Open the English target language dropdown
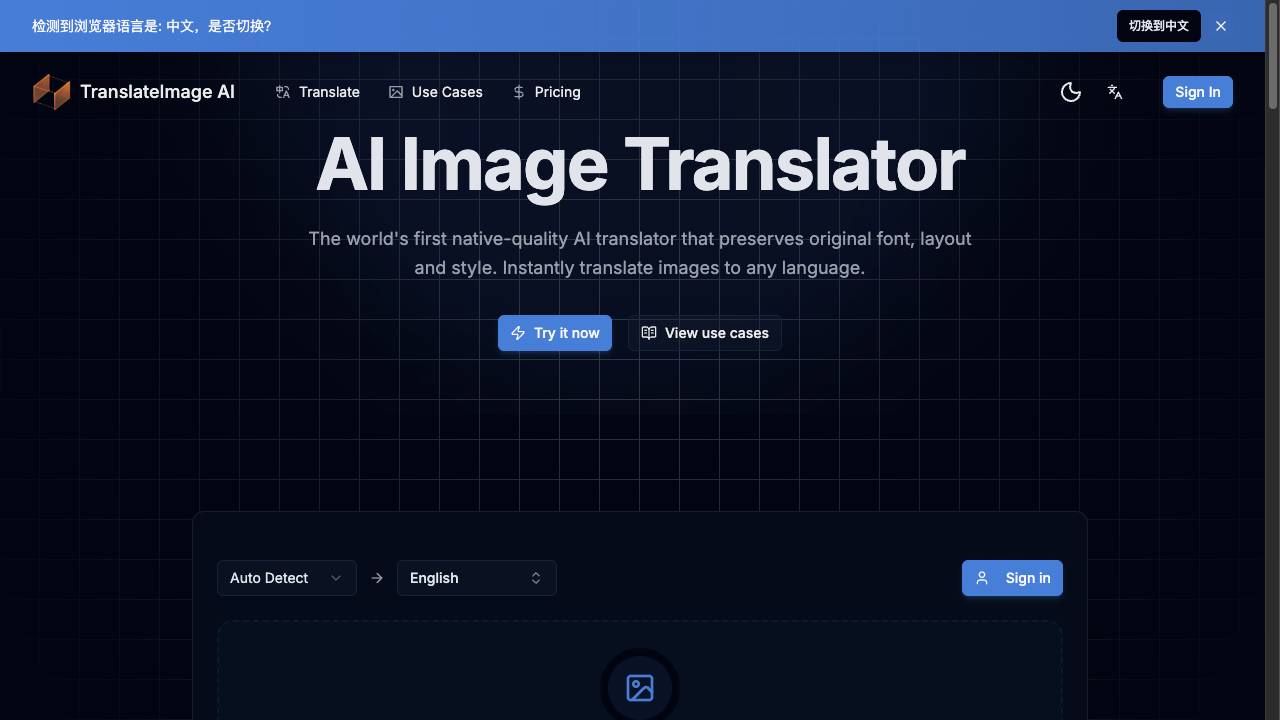Screen dimensions: 1280x720 (x=477, y=578)
